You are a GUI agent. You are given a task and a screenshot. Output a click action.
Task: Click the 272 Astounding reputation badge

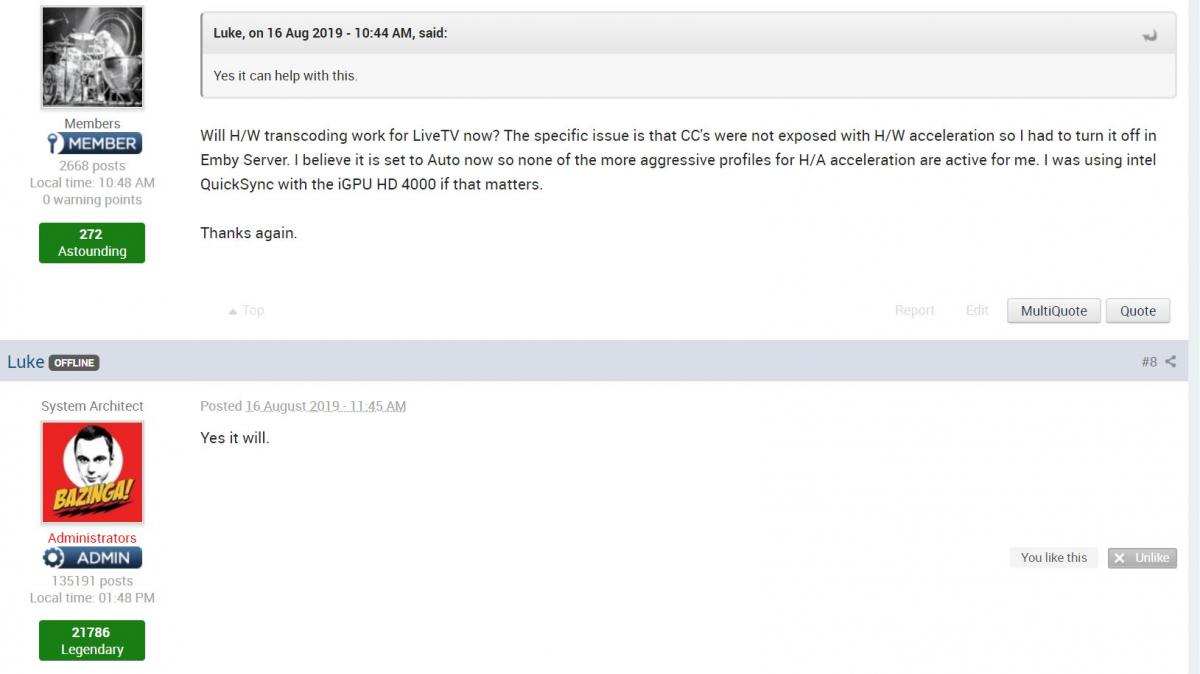(x=92, y=243)
